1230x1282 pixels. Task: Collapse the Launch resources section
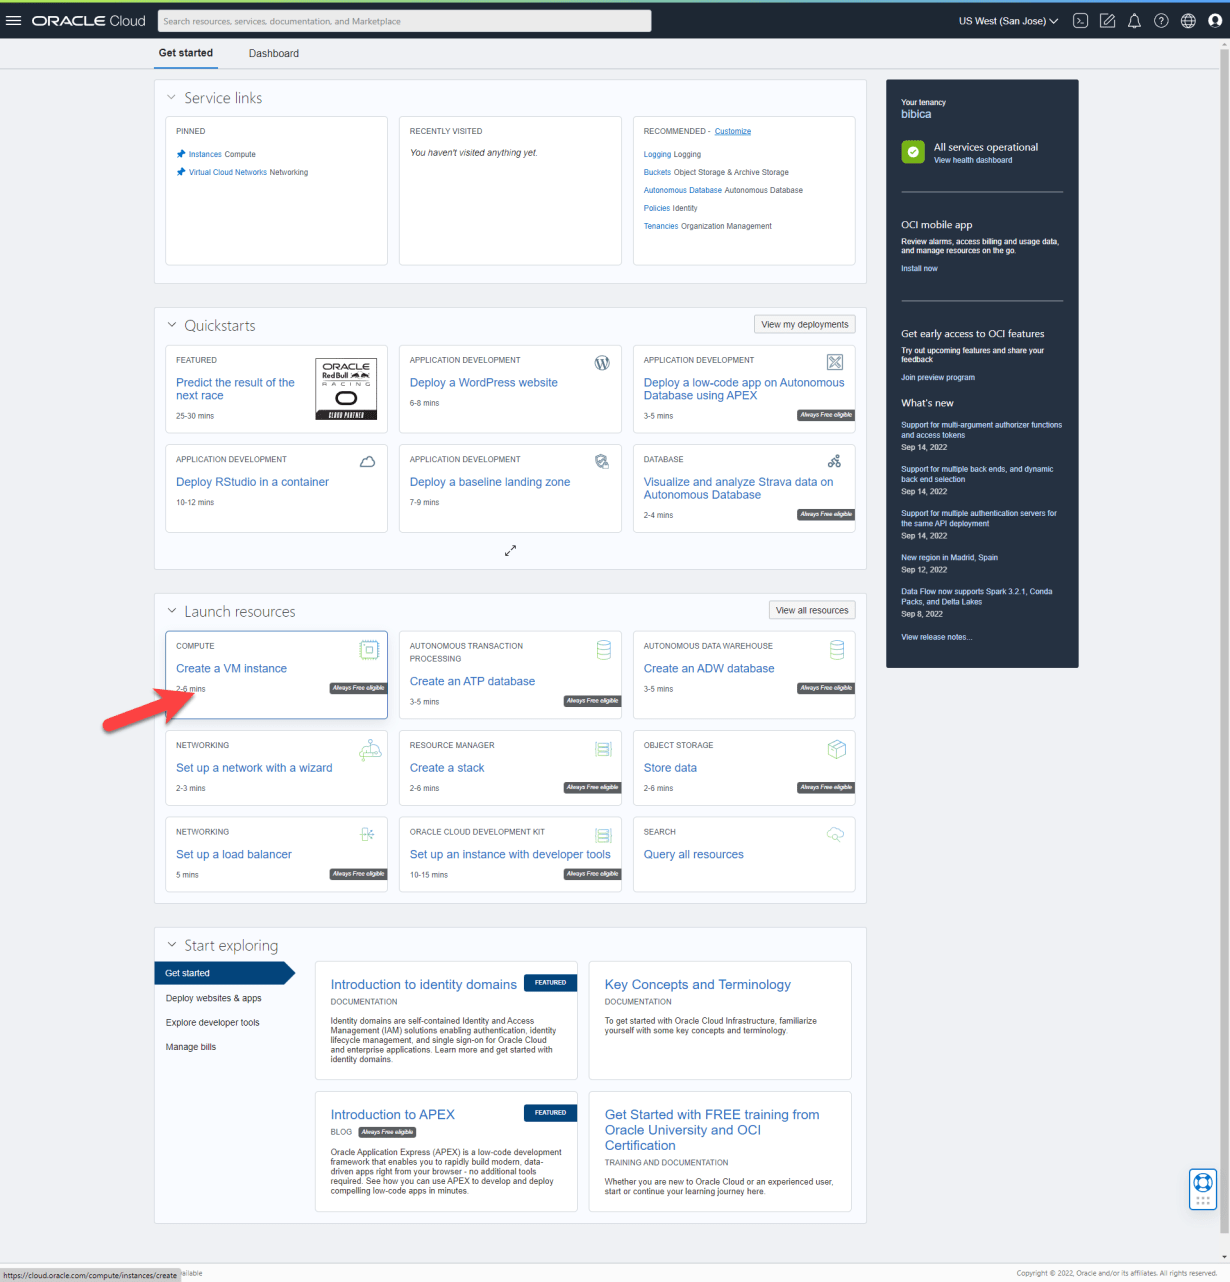point(171,612)
